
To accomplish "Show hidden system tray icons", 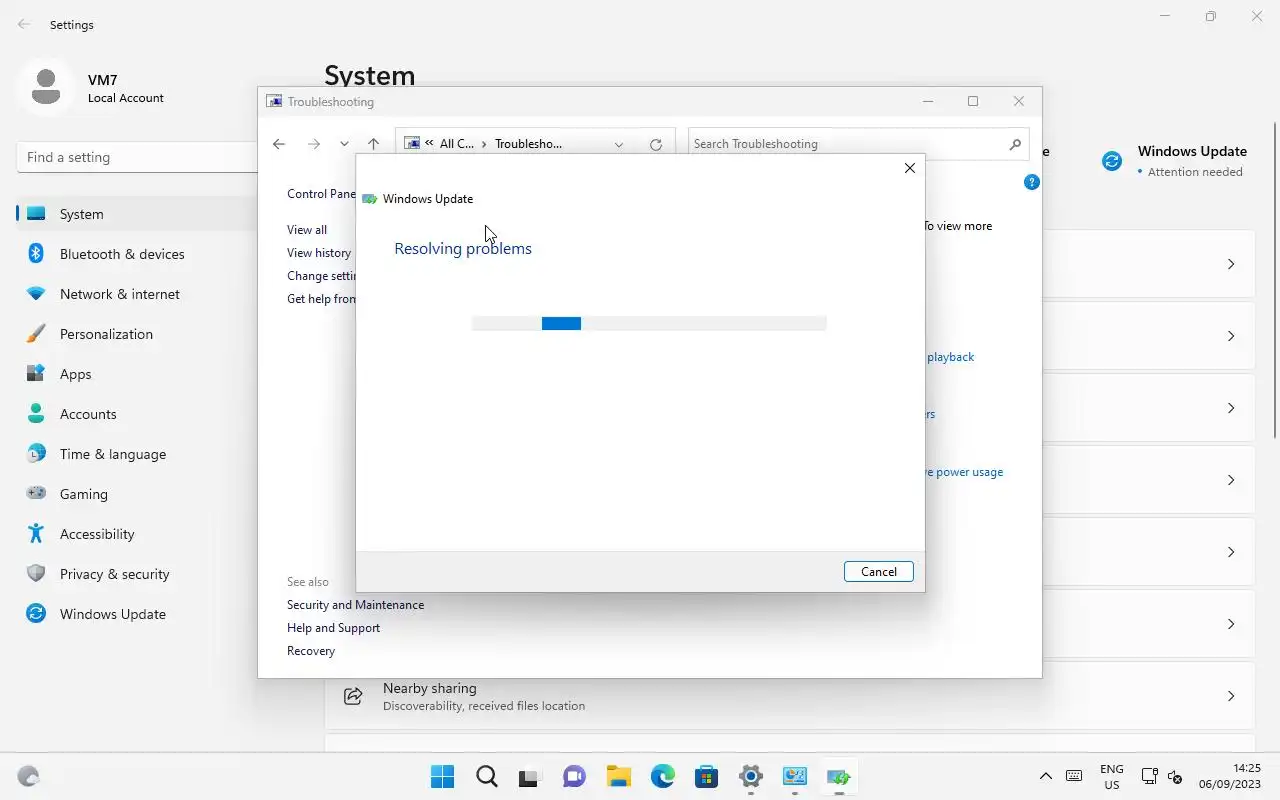I will point(1045,776).
